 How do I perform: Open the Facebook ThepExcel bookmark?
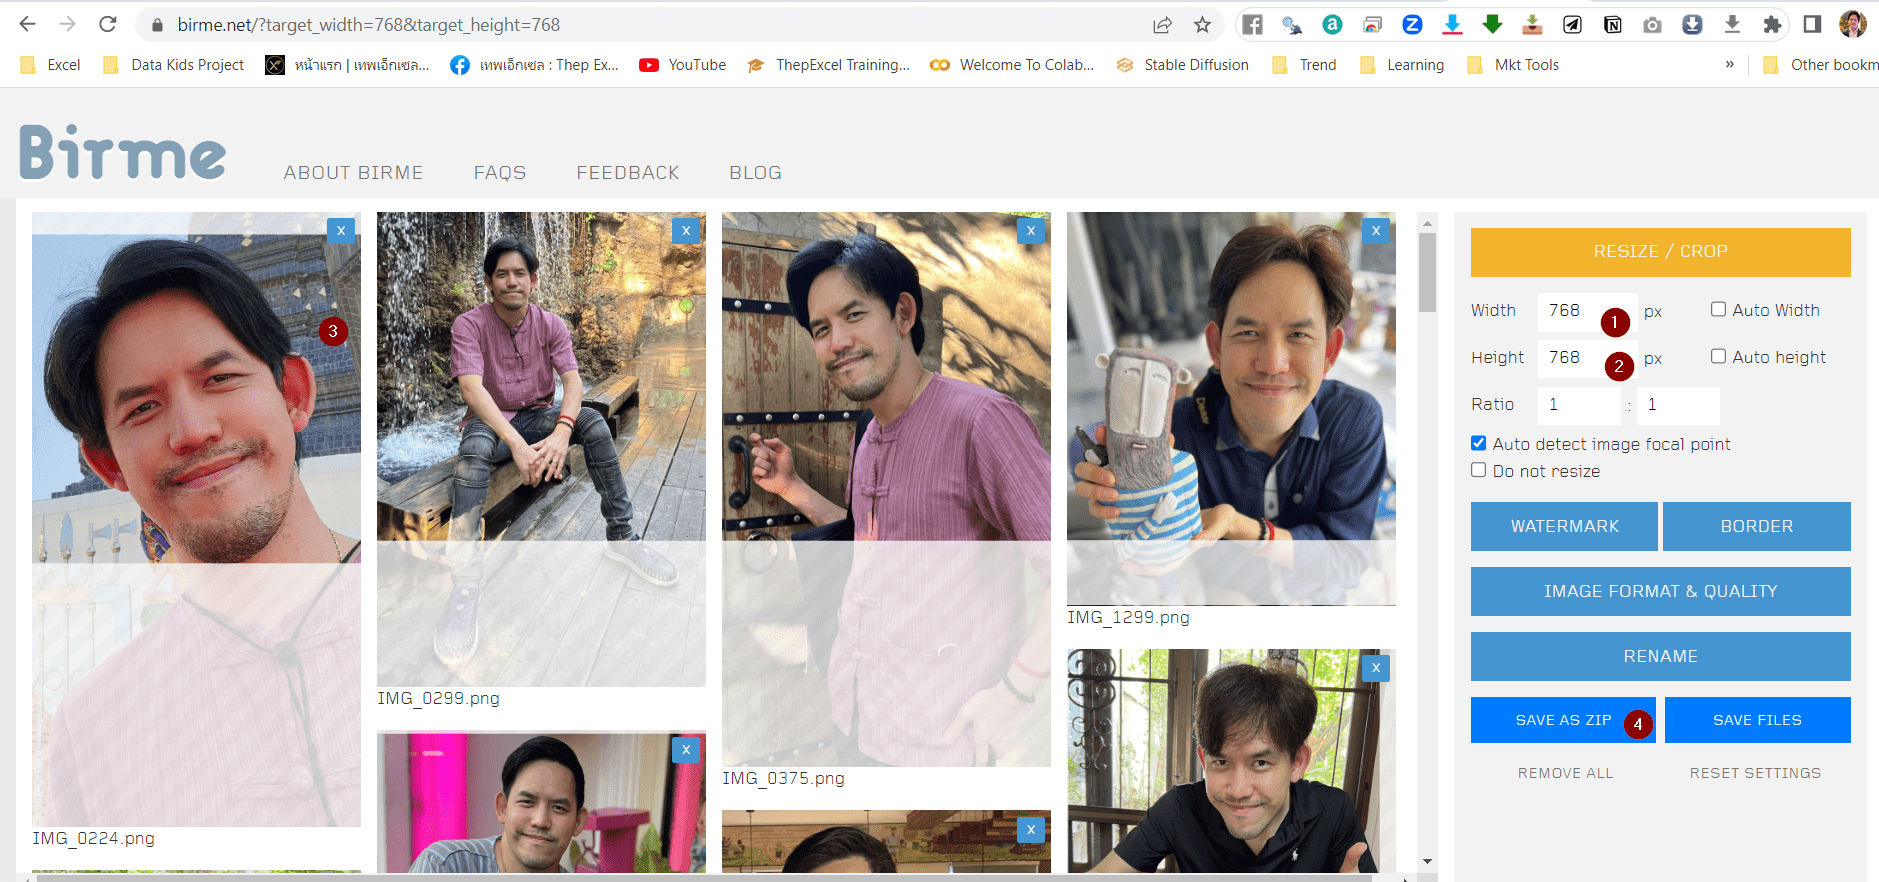[x=535, y=65]
